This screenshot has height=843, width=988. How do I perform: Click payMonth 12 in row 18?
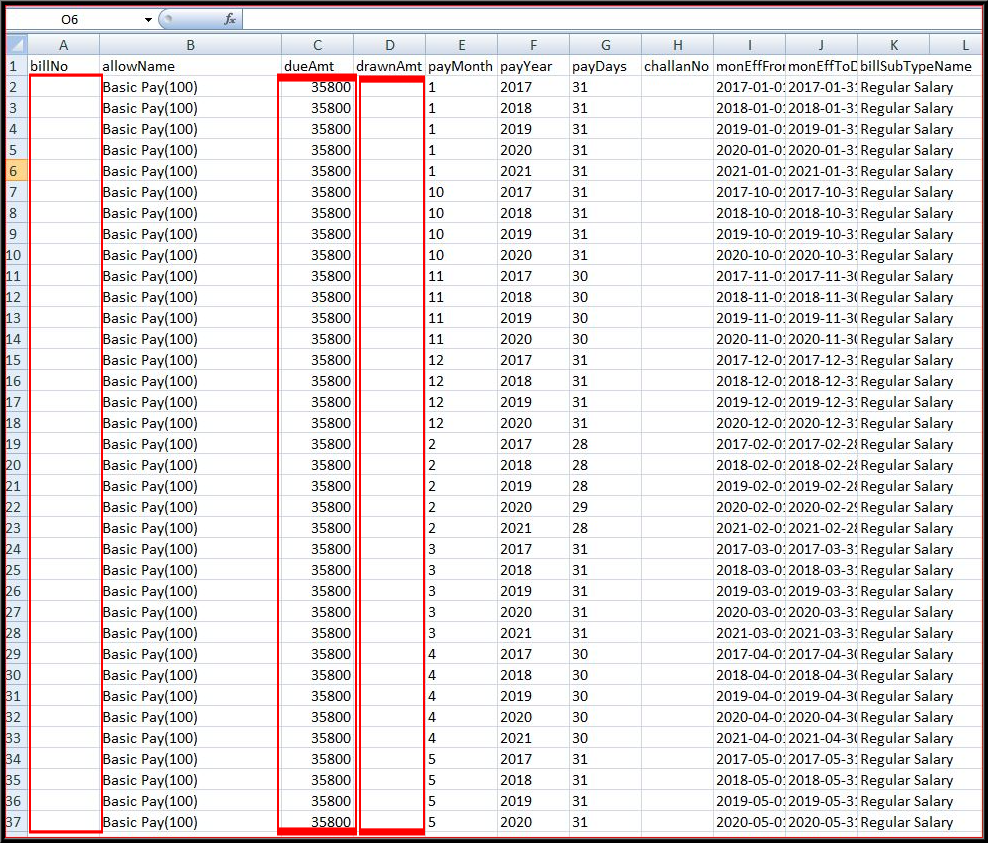point(461,423)
